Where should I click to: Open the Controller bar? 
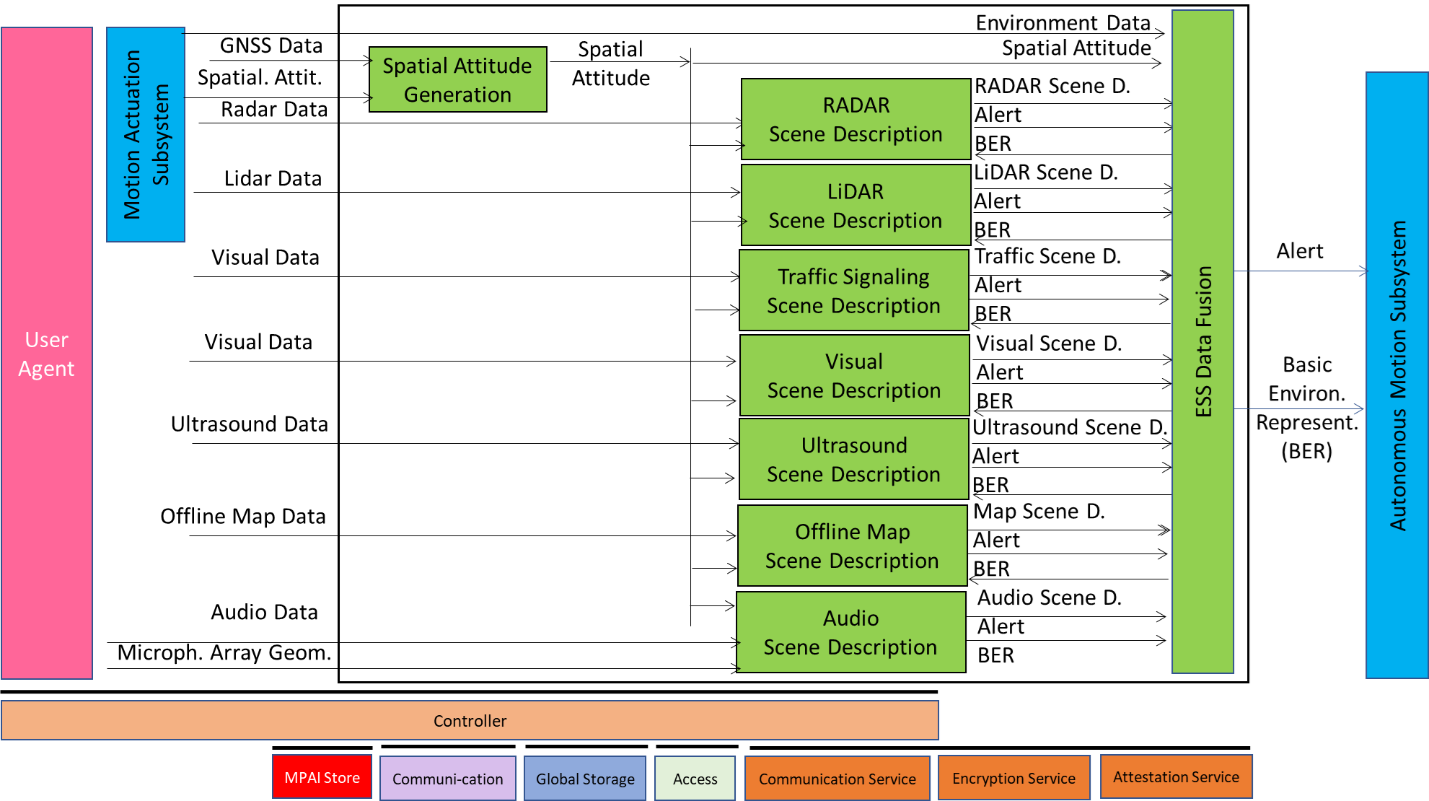[x=470, y=720]
